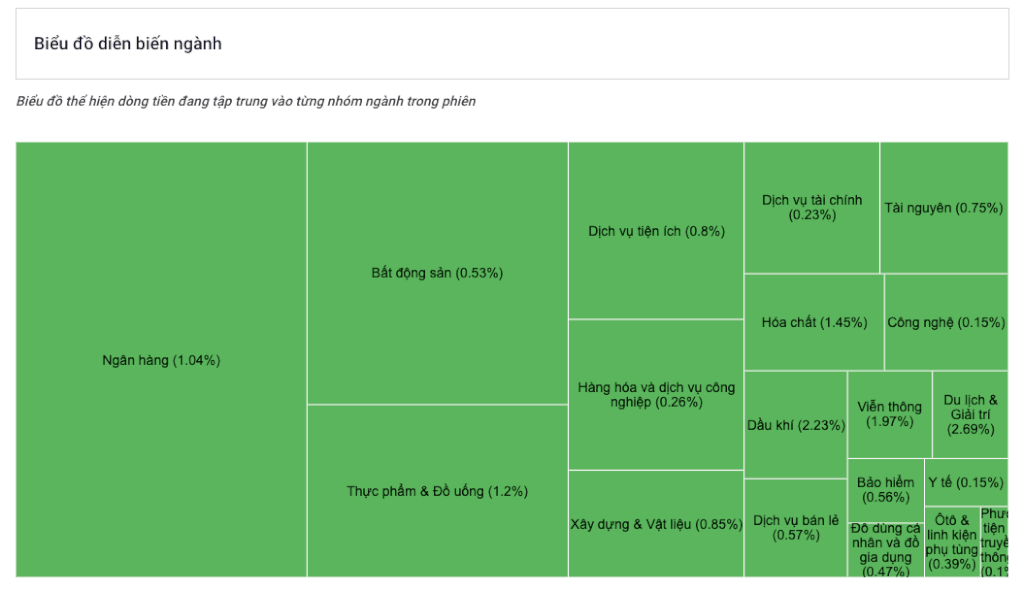The image size is (1024, 592).
Task: Select the Dịch vụ bán lẻ (0.57%) block
Action: (x=795, y=527)
